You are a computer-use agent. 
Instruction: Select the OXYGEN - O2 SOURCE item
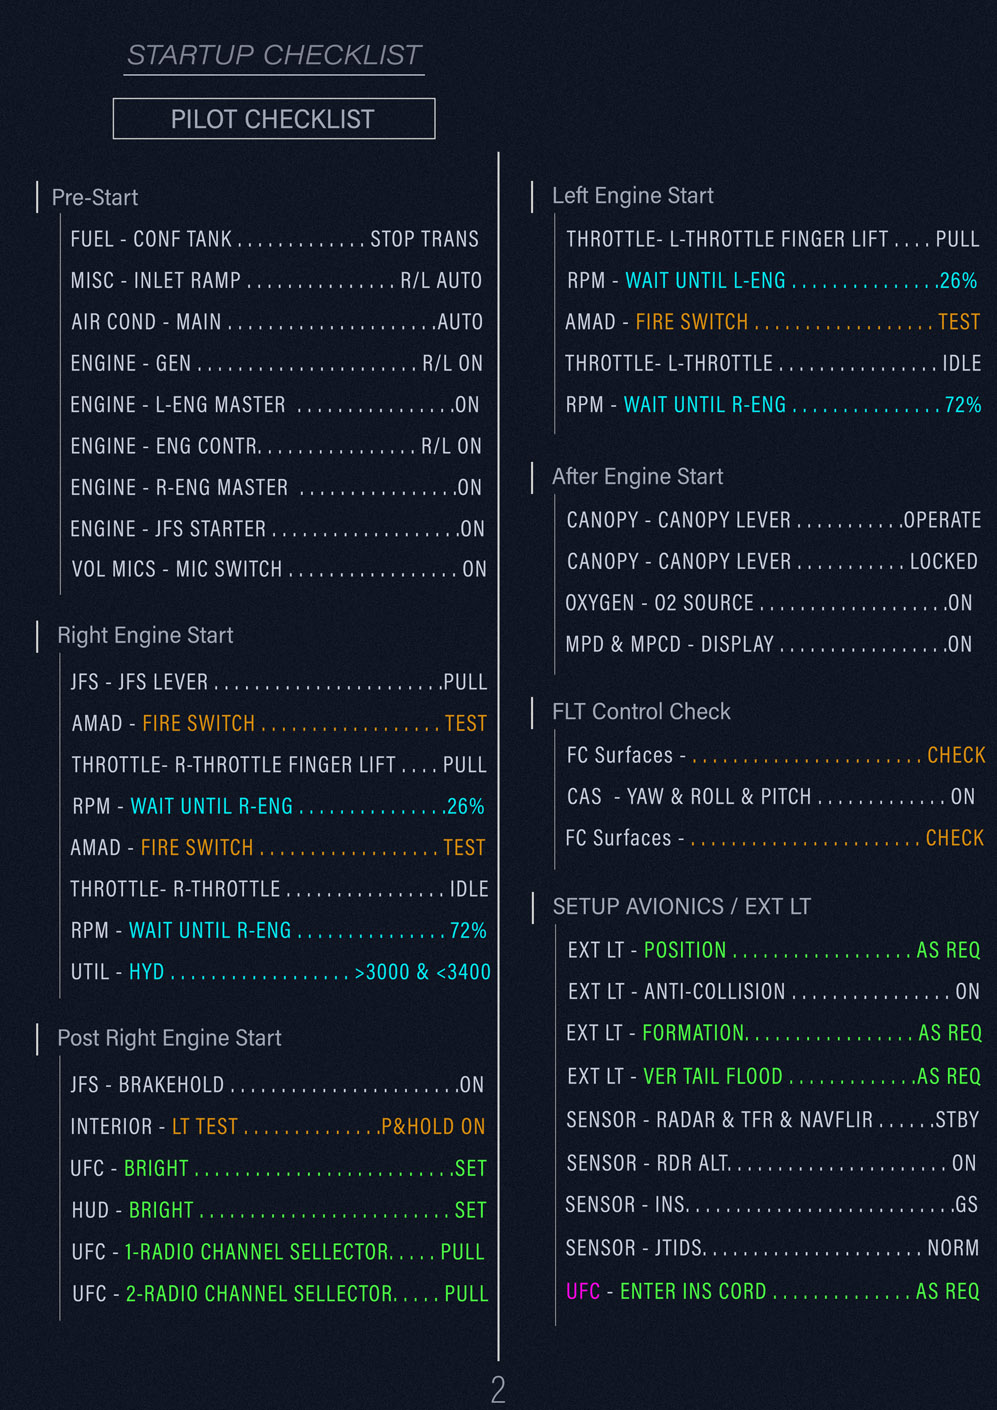click(x=768, y=603)
